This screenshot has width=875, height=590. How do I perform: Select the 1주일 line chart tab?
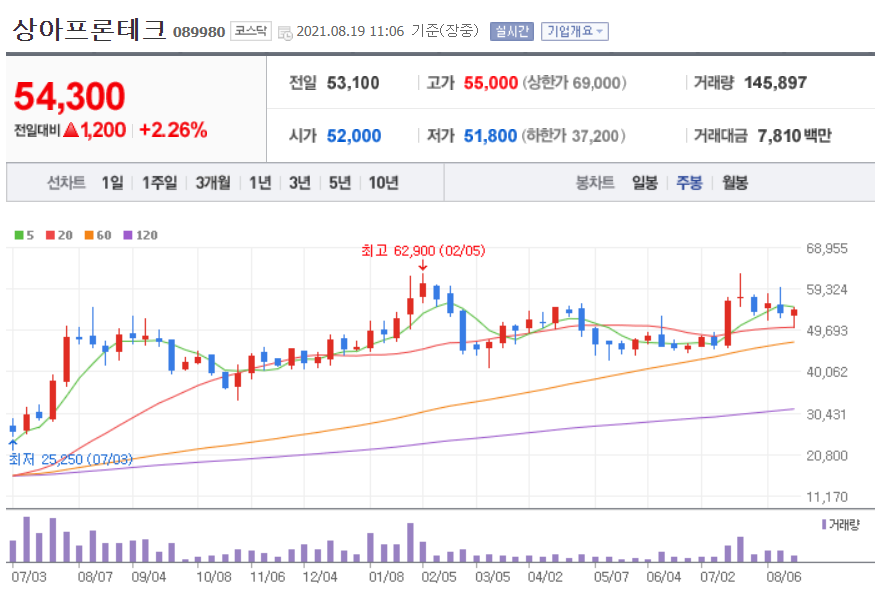point(160,183)
